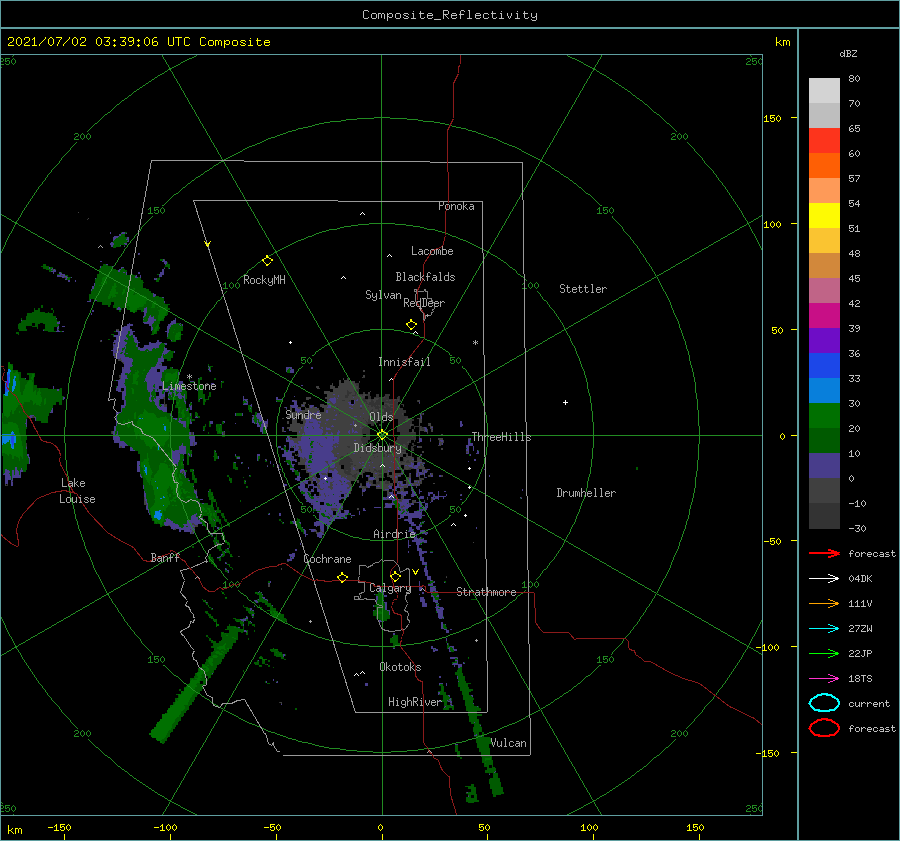
Task: Click the yellow diamond marker below RedDeer
Action: [x=411, y=325]
